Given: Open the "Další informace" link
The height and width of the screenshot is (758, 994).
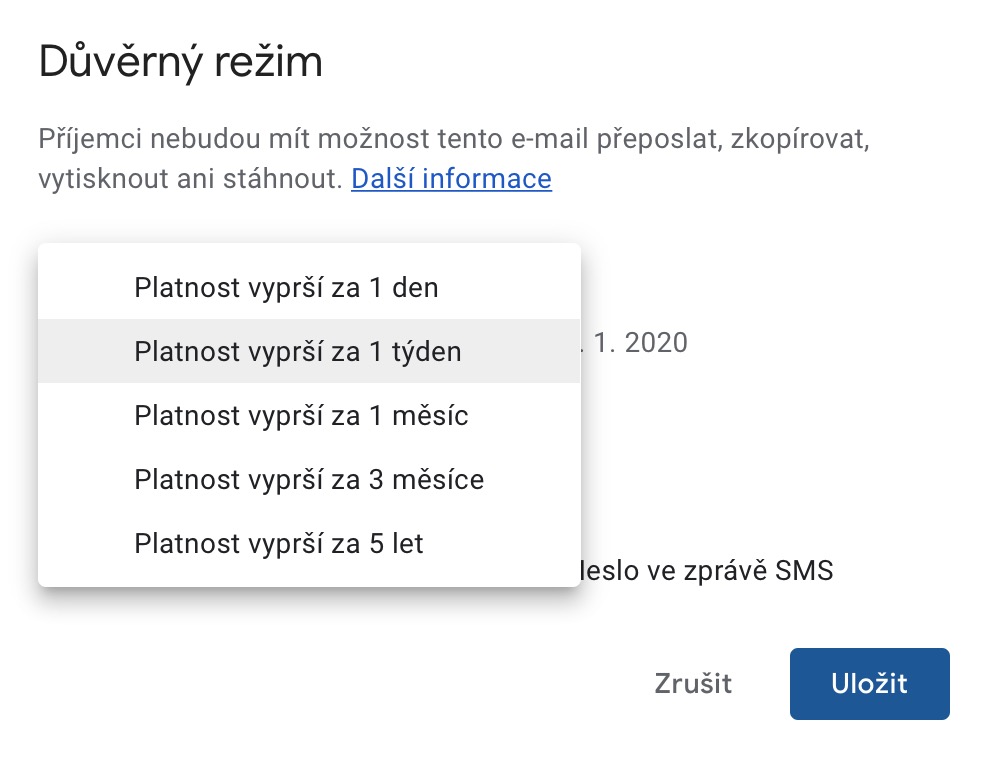Looking at the screenshot, I should click(451, 179).
